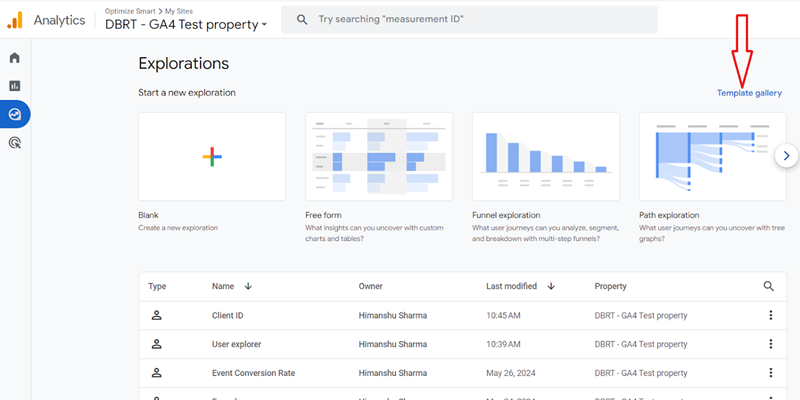Click Himanshu Sharma in User explorer row
Screen dimensions: 800x400
point(392,344)
